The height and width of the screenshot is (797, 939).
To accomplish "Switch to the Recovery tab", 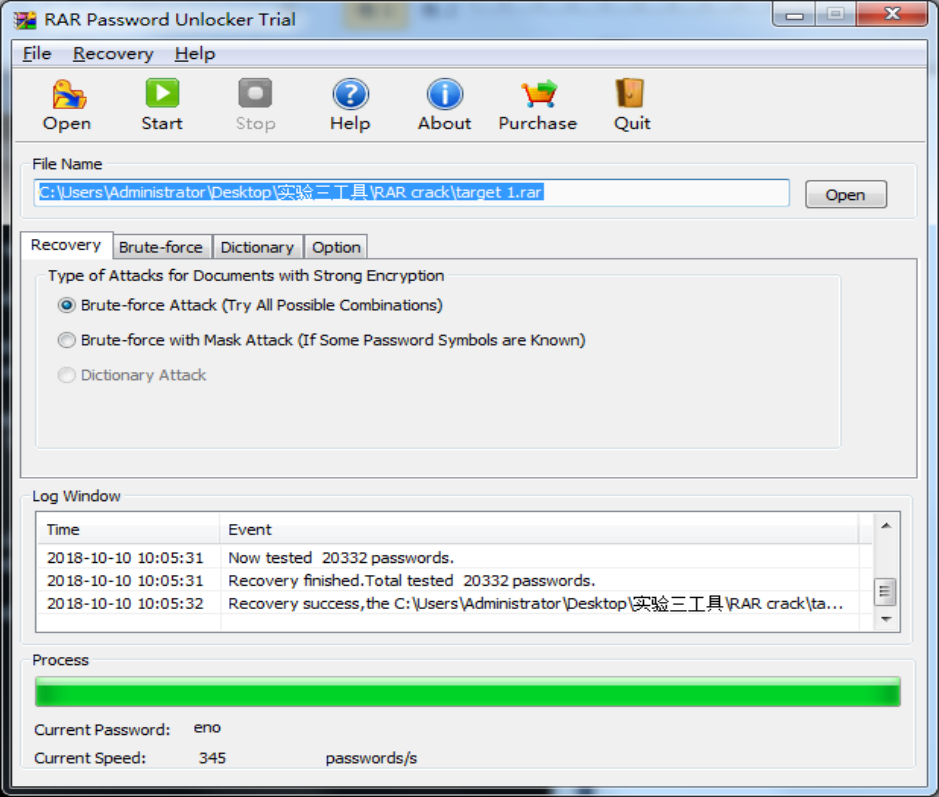I will pos(66,246).
